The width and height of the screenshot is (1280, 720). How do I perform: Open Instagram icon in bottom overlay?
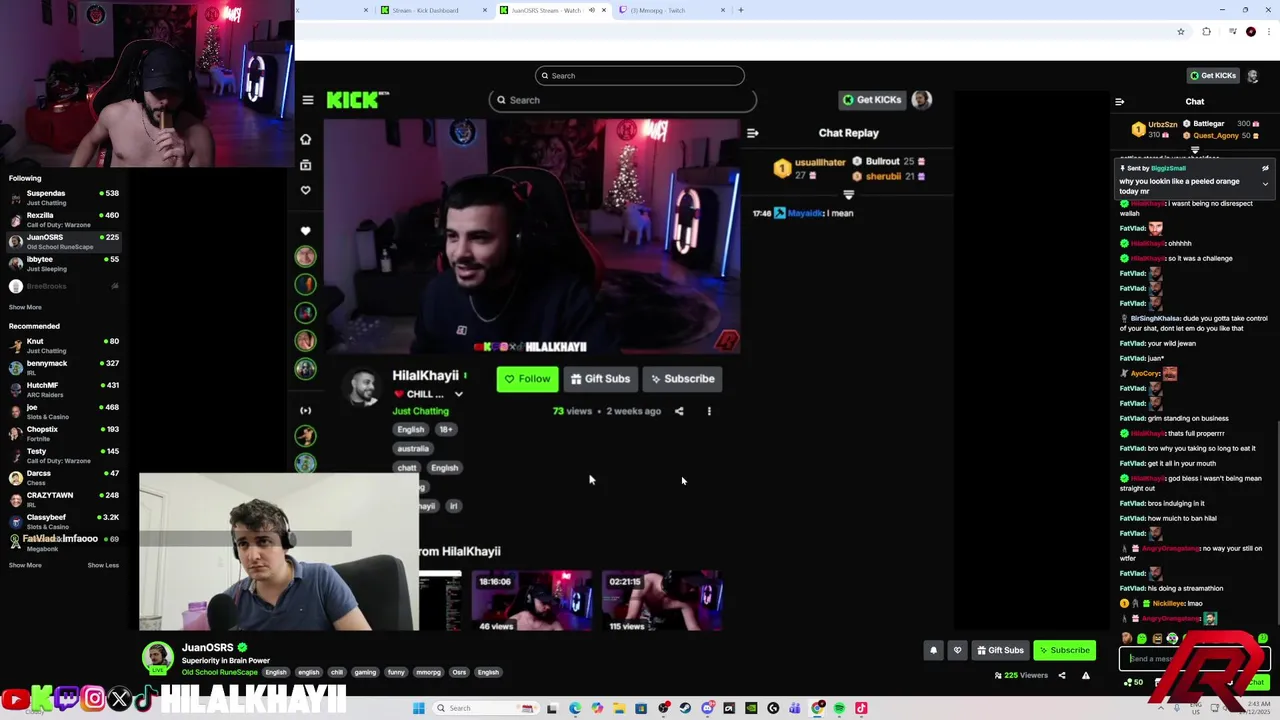tap(94, 699)
